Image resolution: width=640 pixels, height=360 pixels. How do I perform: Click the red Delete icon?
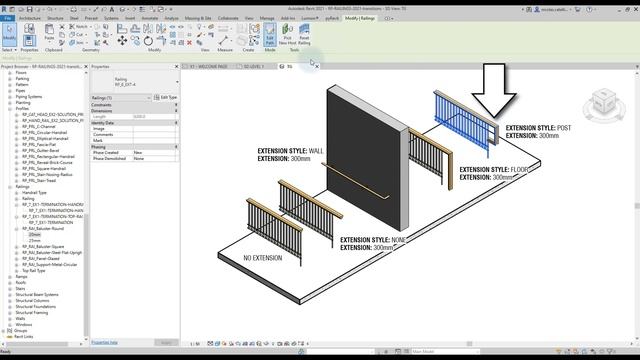coord(189,42)
